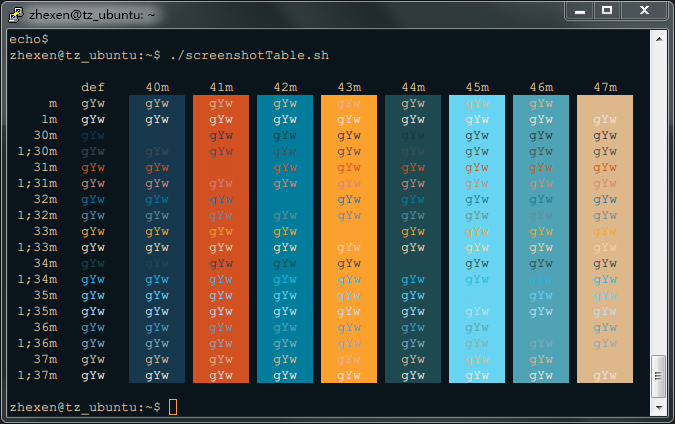Click the '37m' row label
Viewport: 675px width, 424px height.
point(45,359)
